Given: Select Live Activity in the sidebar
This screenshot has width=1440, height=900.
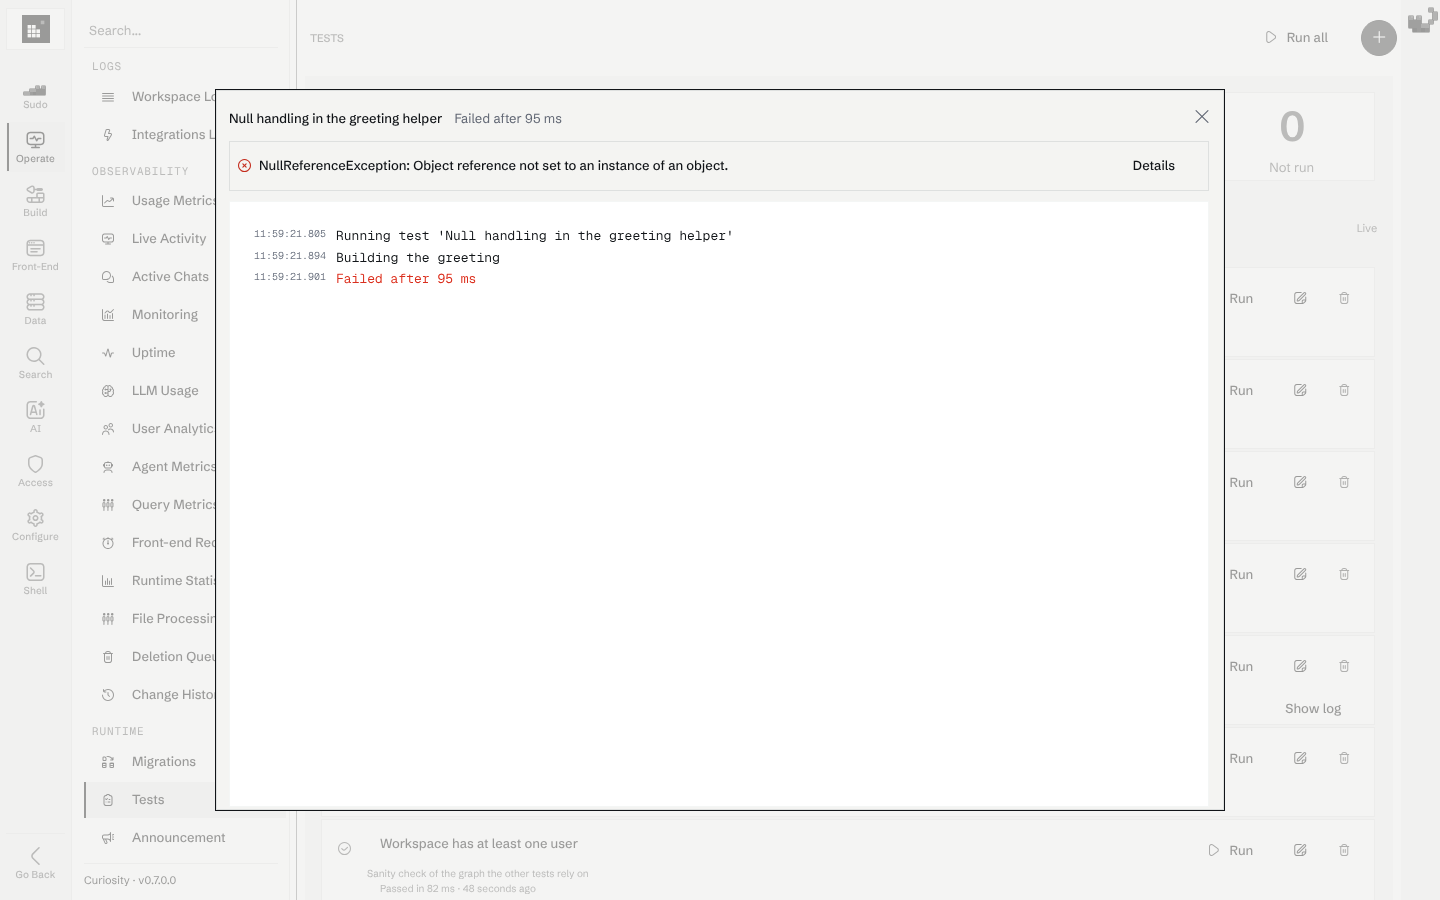Looking at the screenshot, I should tap(150, 239).
